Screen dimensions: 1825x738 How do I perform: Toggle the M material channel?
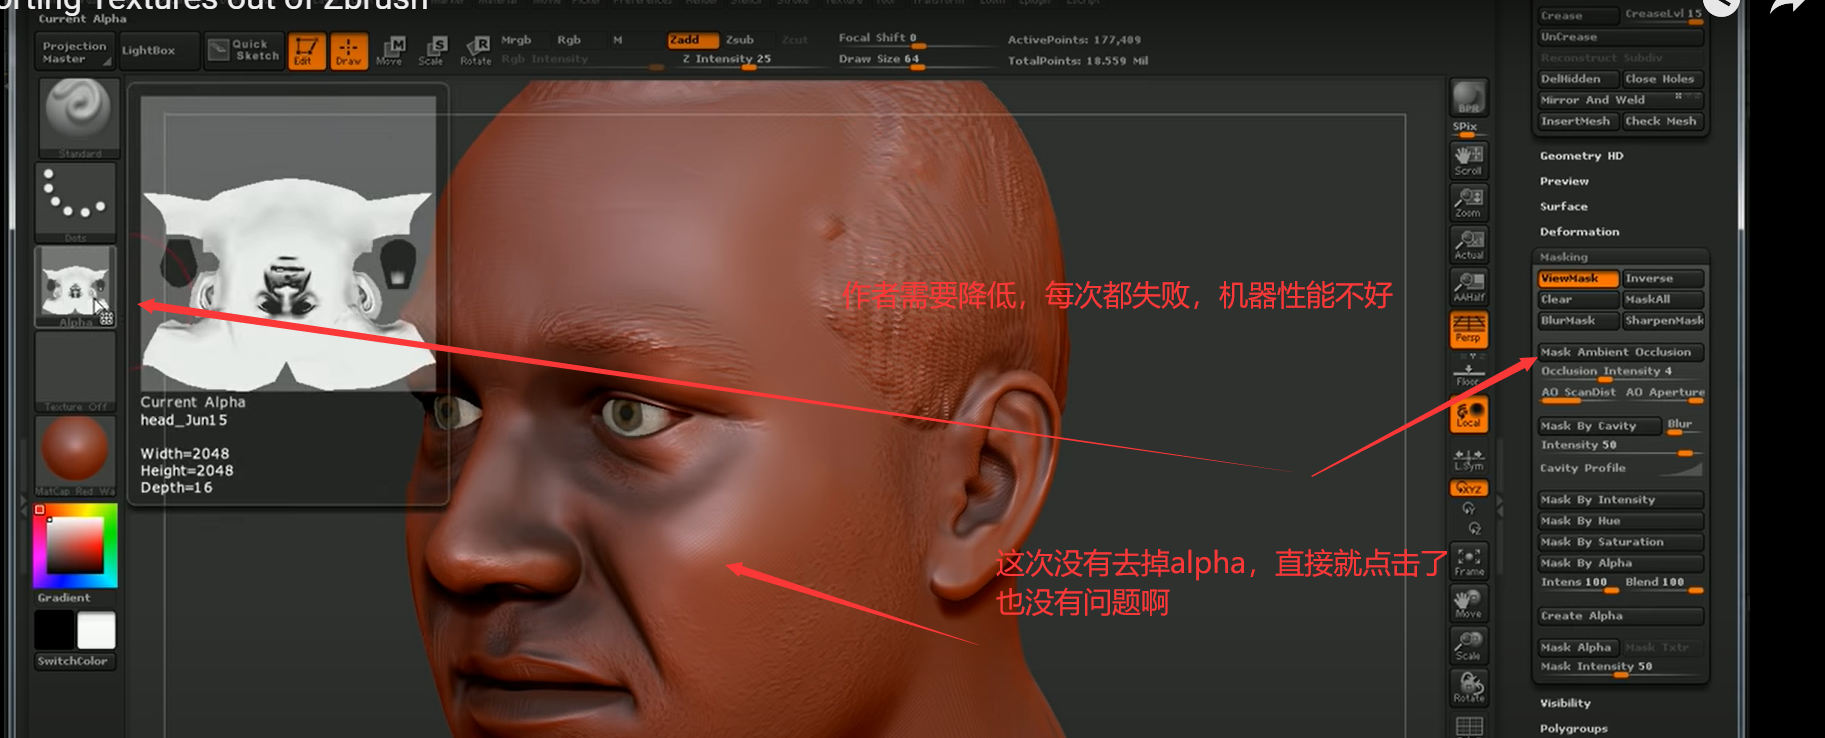618,40
